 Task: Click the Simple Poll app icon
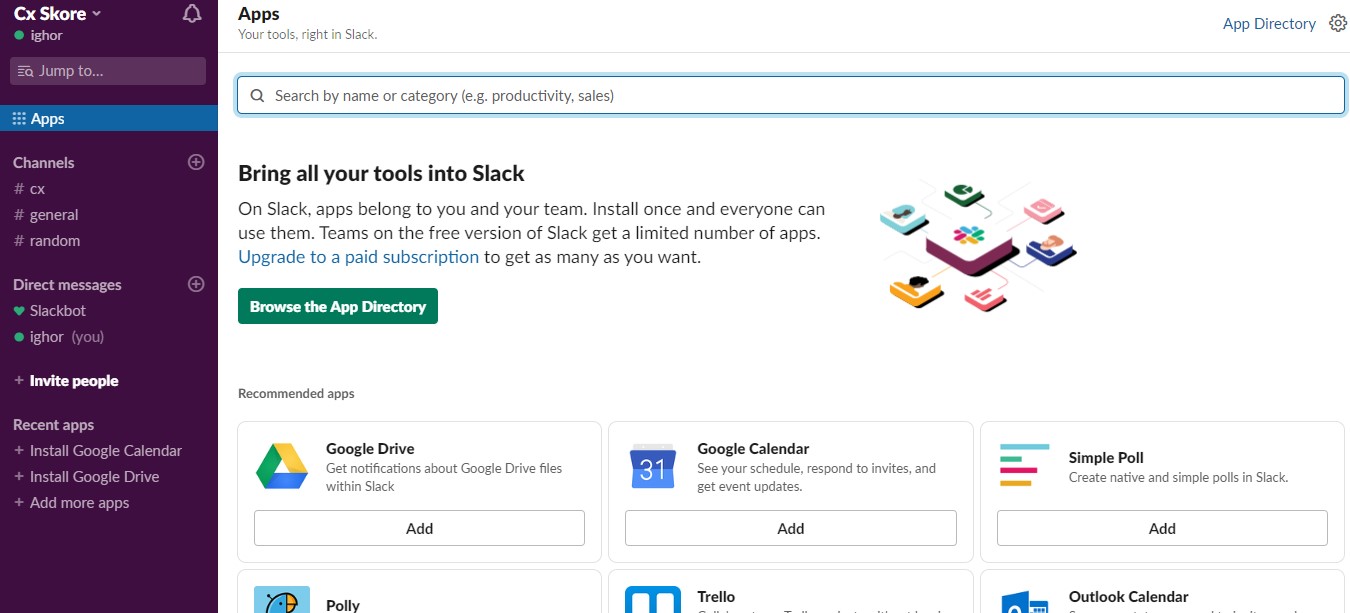pos(1024,465)
